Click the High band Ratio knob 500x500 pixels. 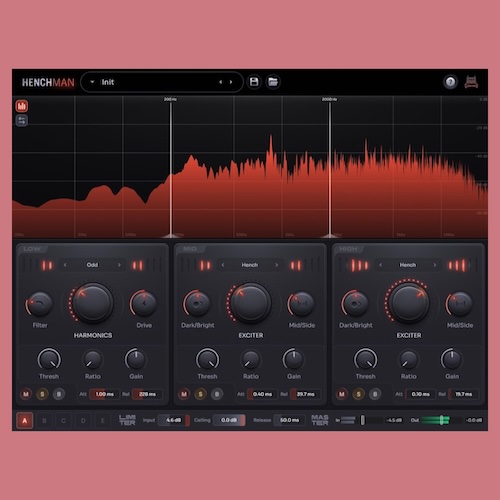click(409, 360)
